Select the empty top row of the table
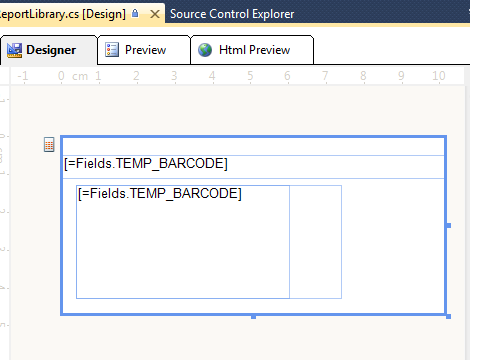 pyautogui.click(x=253, y=147)
